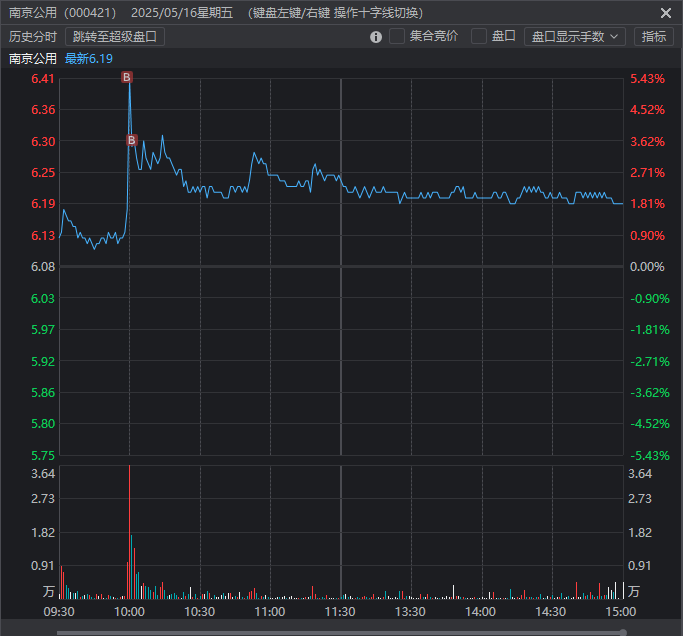Open the 盘口显示手数 dropdown
The height and width of the screenshot is (636, 683).
(574, 36)
